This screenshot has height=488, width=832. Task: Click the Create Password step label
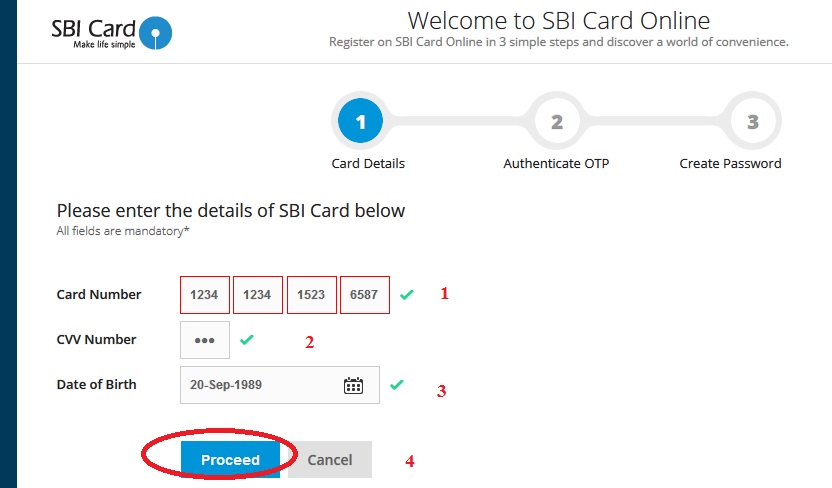tap(730, 164)
